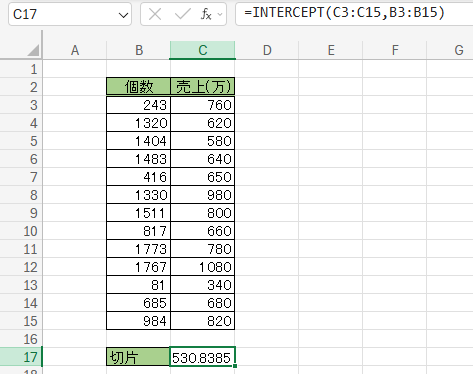Select column F header
Screen dimensions: 473x374
coord(395,50)
